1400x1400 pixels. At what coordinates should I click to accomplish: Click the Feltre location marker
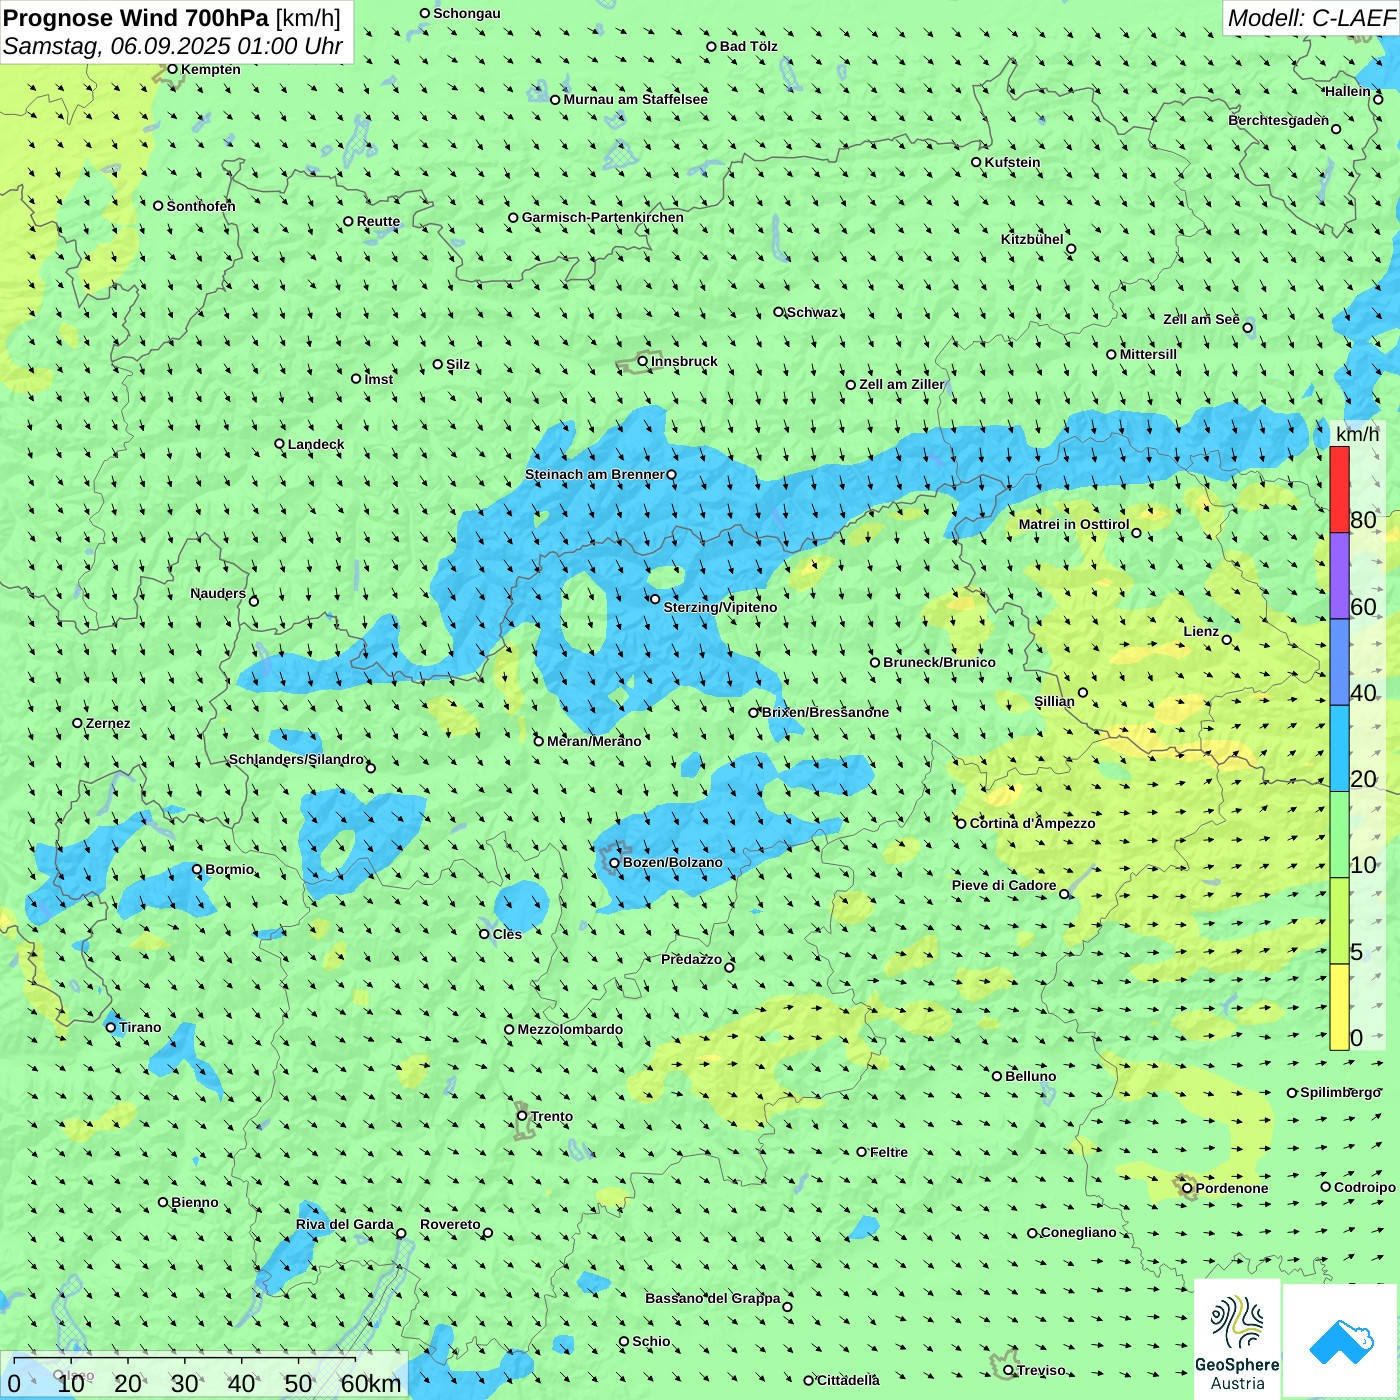point(862,1152)
